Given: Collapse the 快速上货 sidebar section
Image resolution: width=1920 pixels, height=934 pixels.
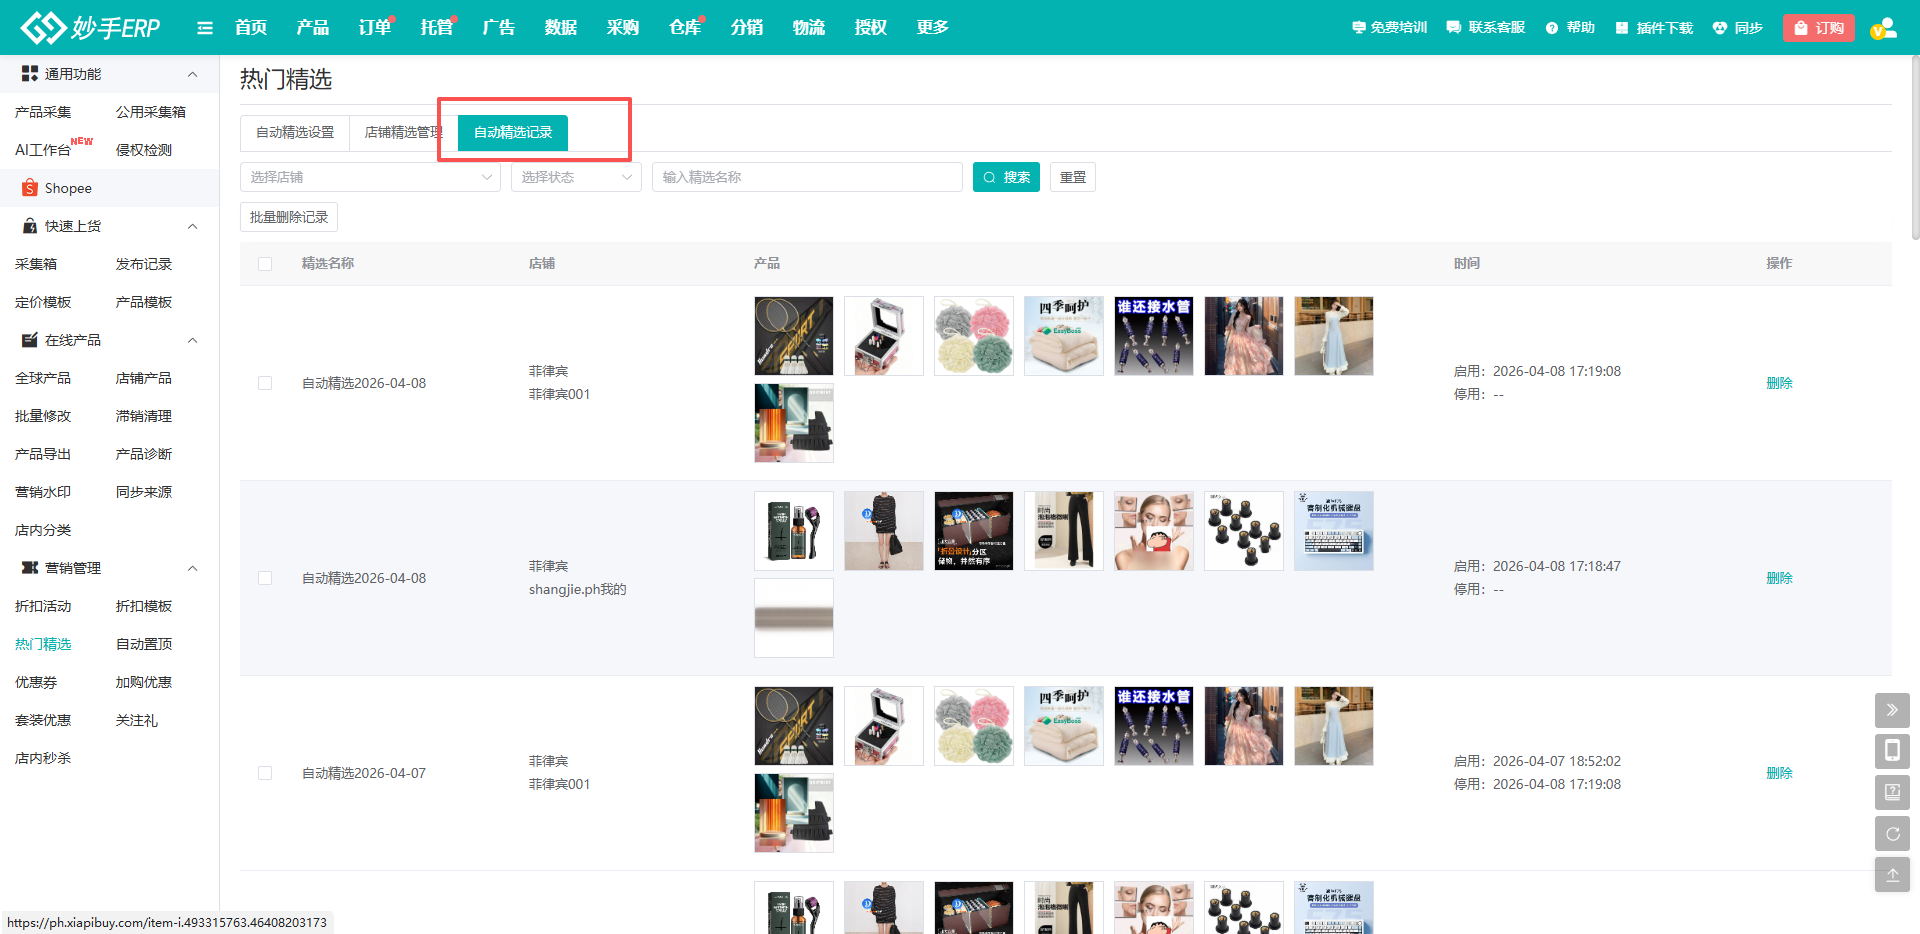Looking at the screenshot, I should tap(193, 226).
